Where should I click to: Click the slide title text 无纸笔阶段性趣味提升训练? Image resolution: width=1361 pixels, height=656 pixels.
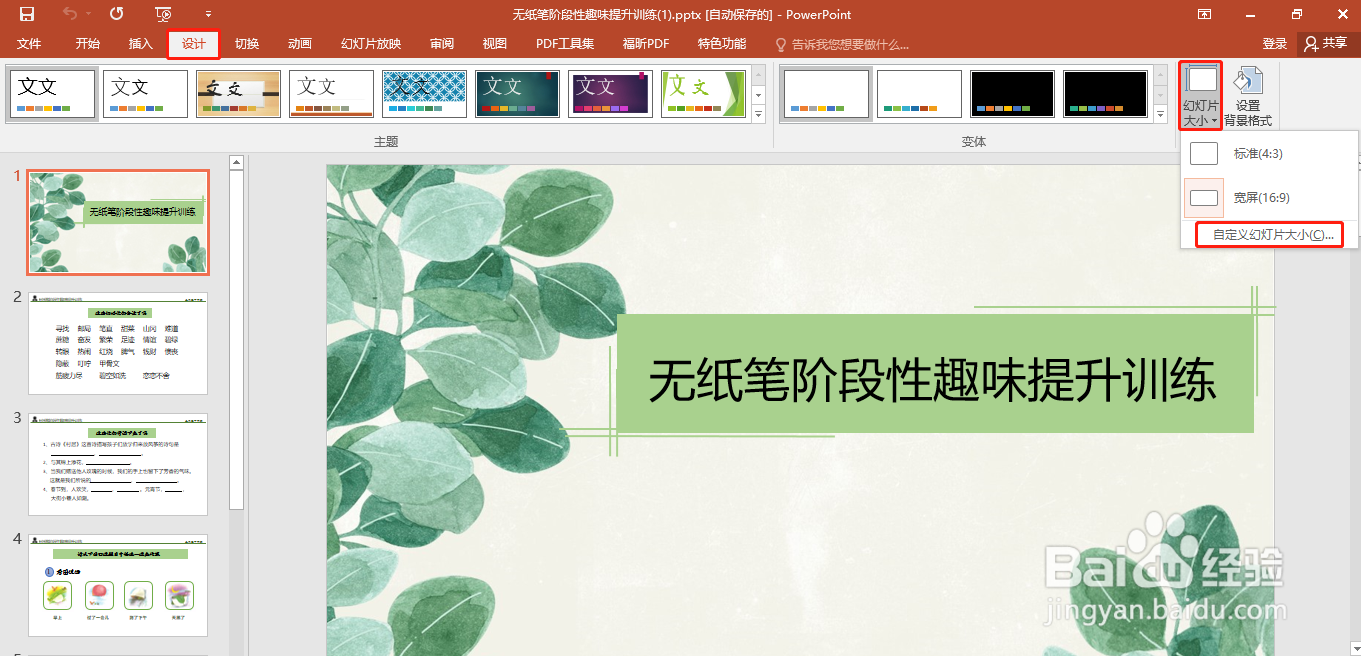point(932,381)
